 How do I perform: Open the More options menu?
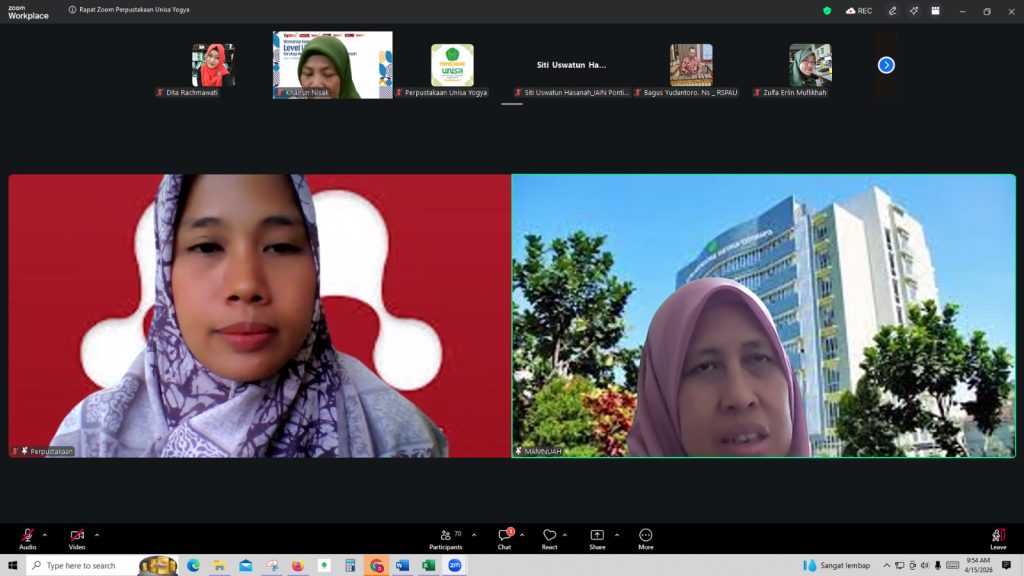pos(645,538)
